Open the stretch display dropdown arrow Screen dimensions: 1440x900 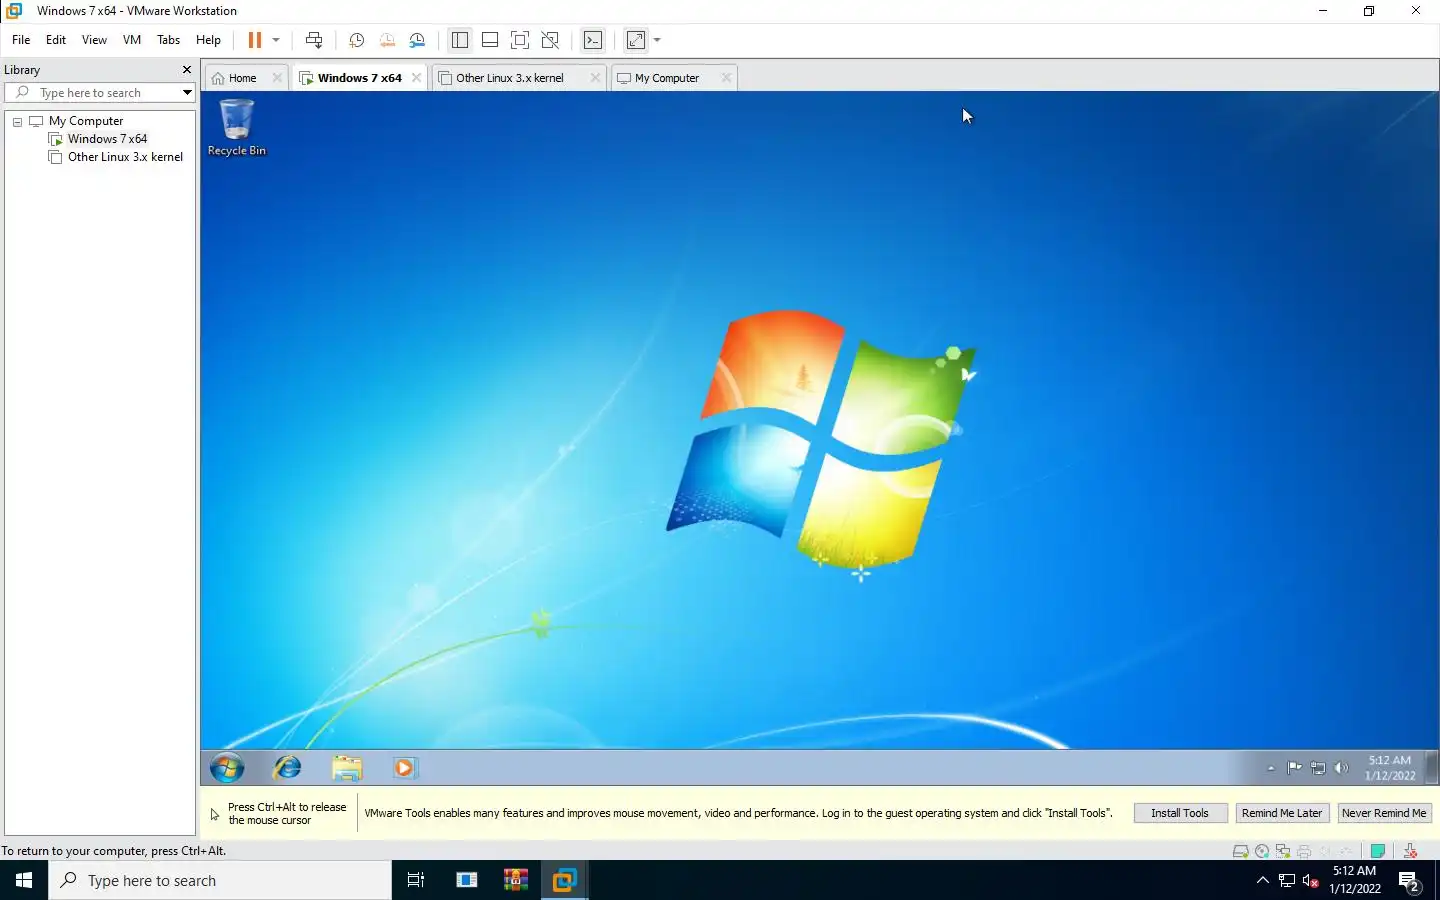(657, 40)
